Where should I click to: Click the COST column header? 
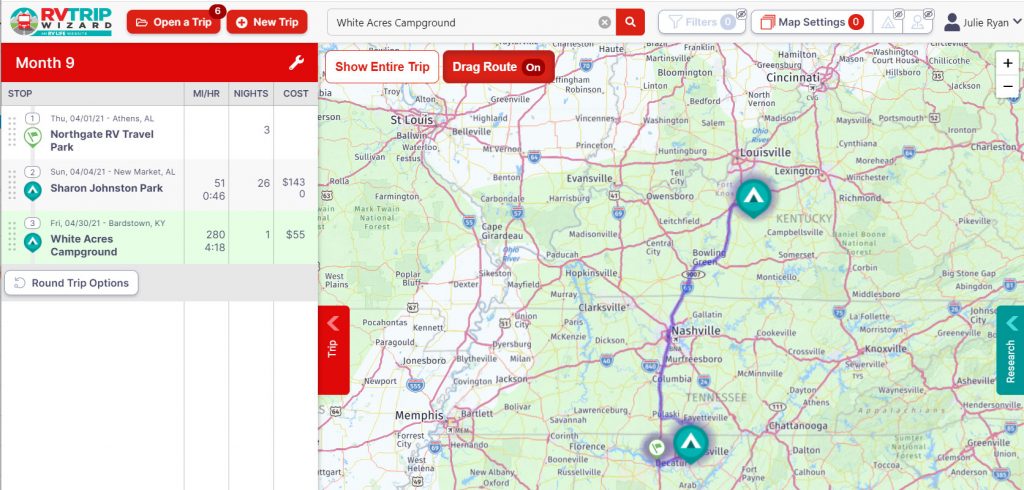296,93
